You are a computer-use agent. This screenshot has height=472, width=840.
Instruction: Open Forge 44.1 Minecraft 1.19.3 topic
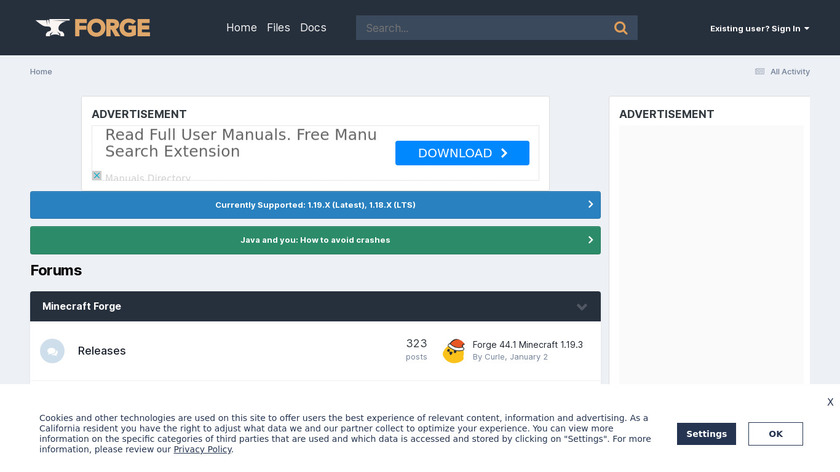coord(528,344)
